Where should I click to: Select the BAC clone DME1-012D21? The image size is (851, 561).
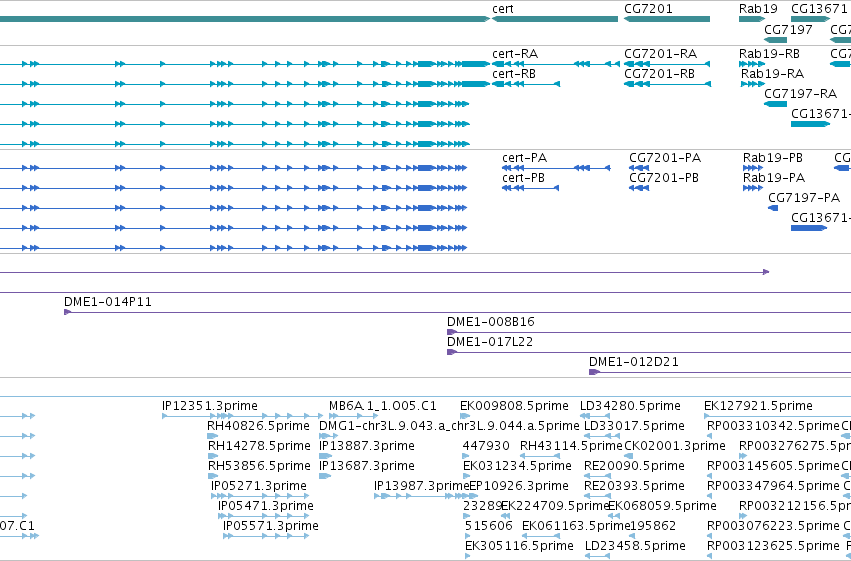(634, 362)
